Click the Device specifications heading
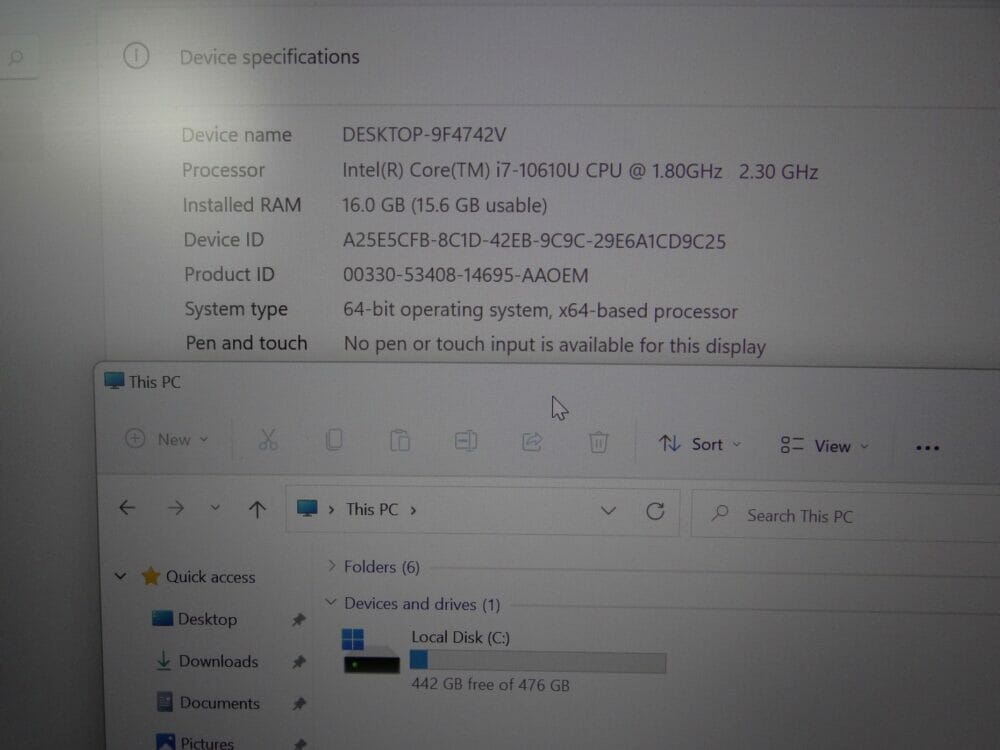The height and width of the screenshot is (750, 1000). click(x=269, y=57)
